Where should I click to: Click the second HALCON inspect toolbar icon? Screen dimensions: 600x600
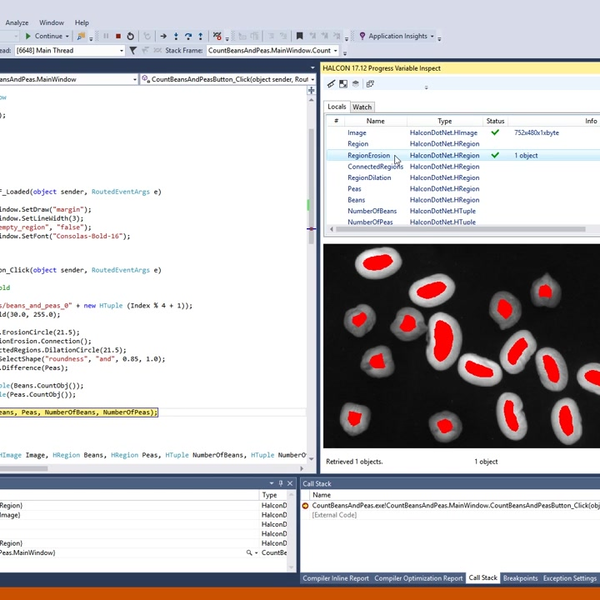(x=343, y=84)
